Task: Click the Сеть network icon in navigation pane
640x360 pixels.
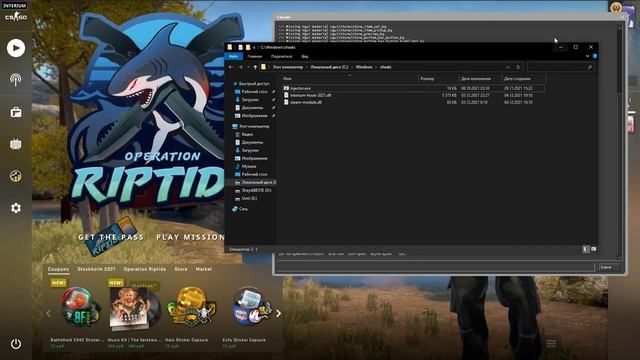Action: click(235, 209)
